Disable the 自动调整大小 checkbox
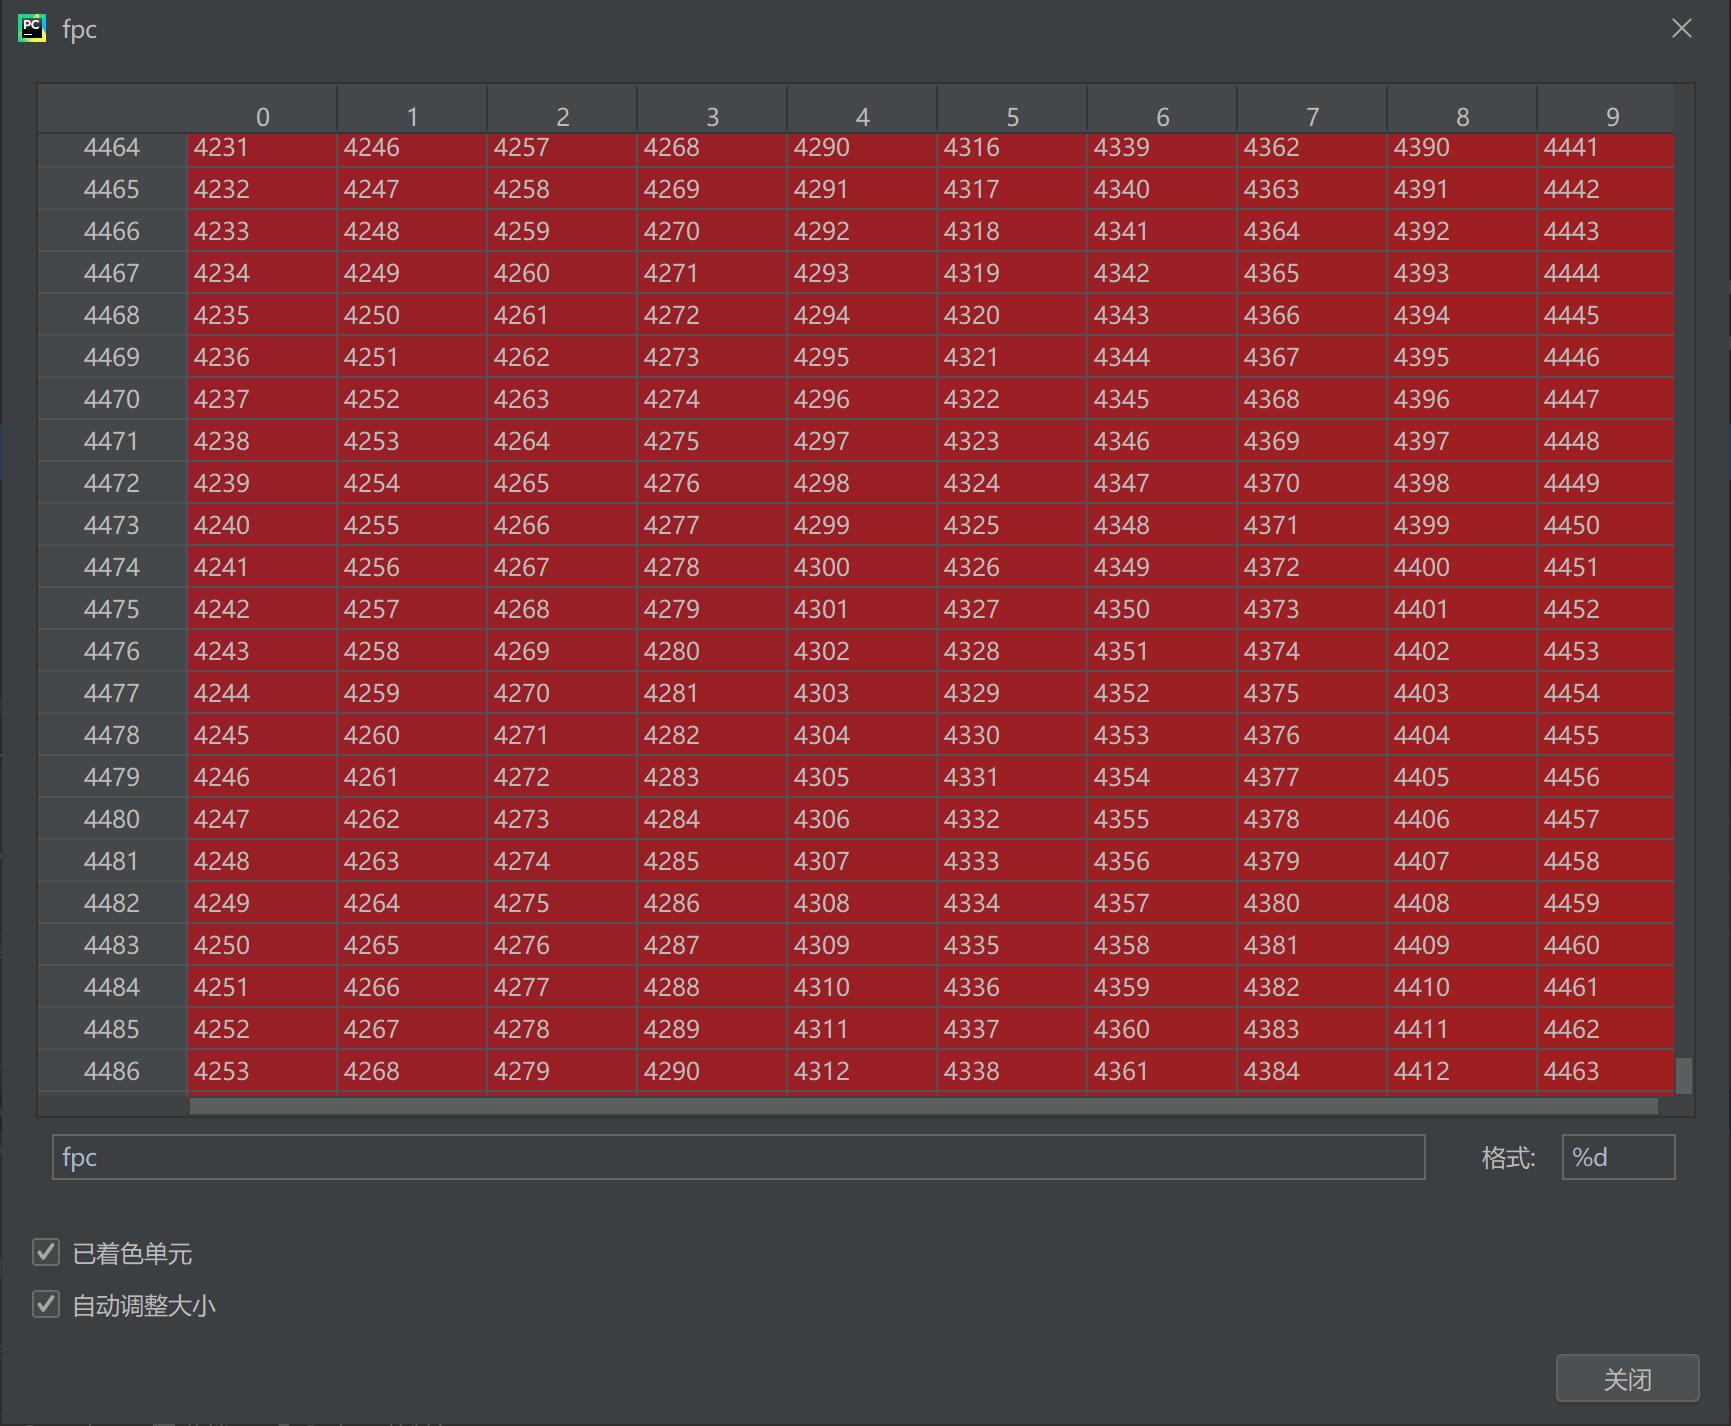 [46, 1304]
